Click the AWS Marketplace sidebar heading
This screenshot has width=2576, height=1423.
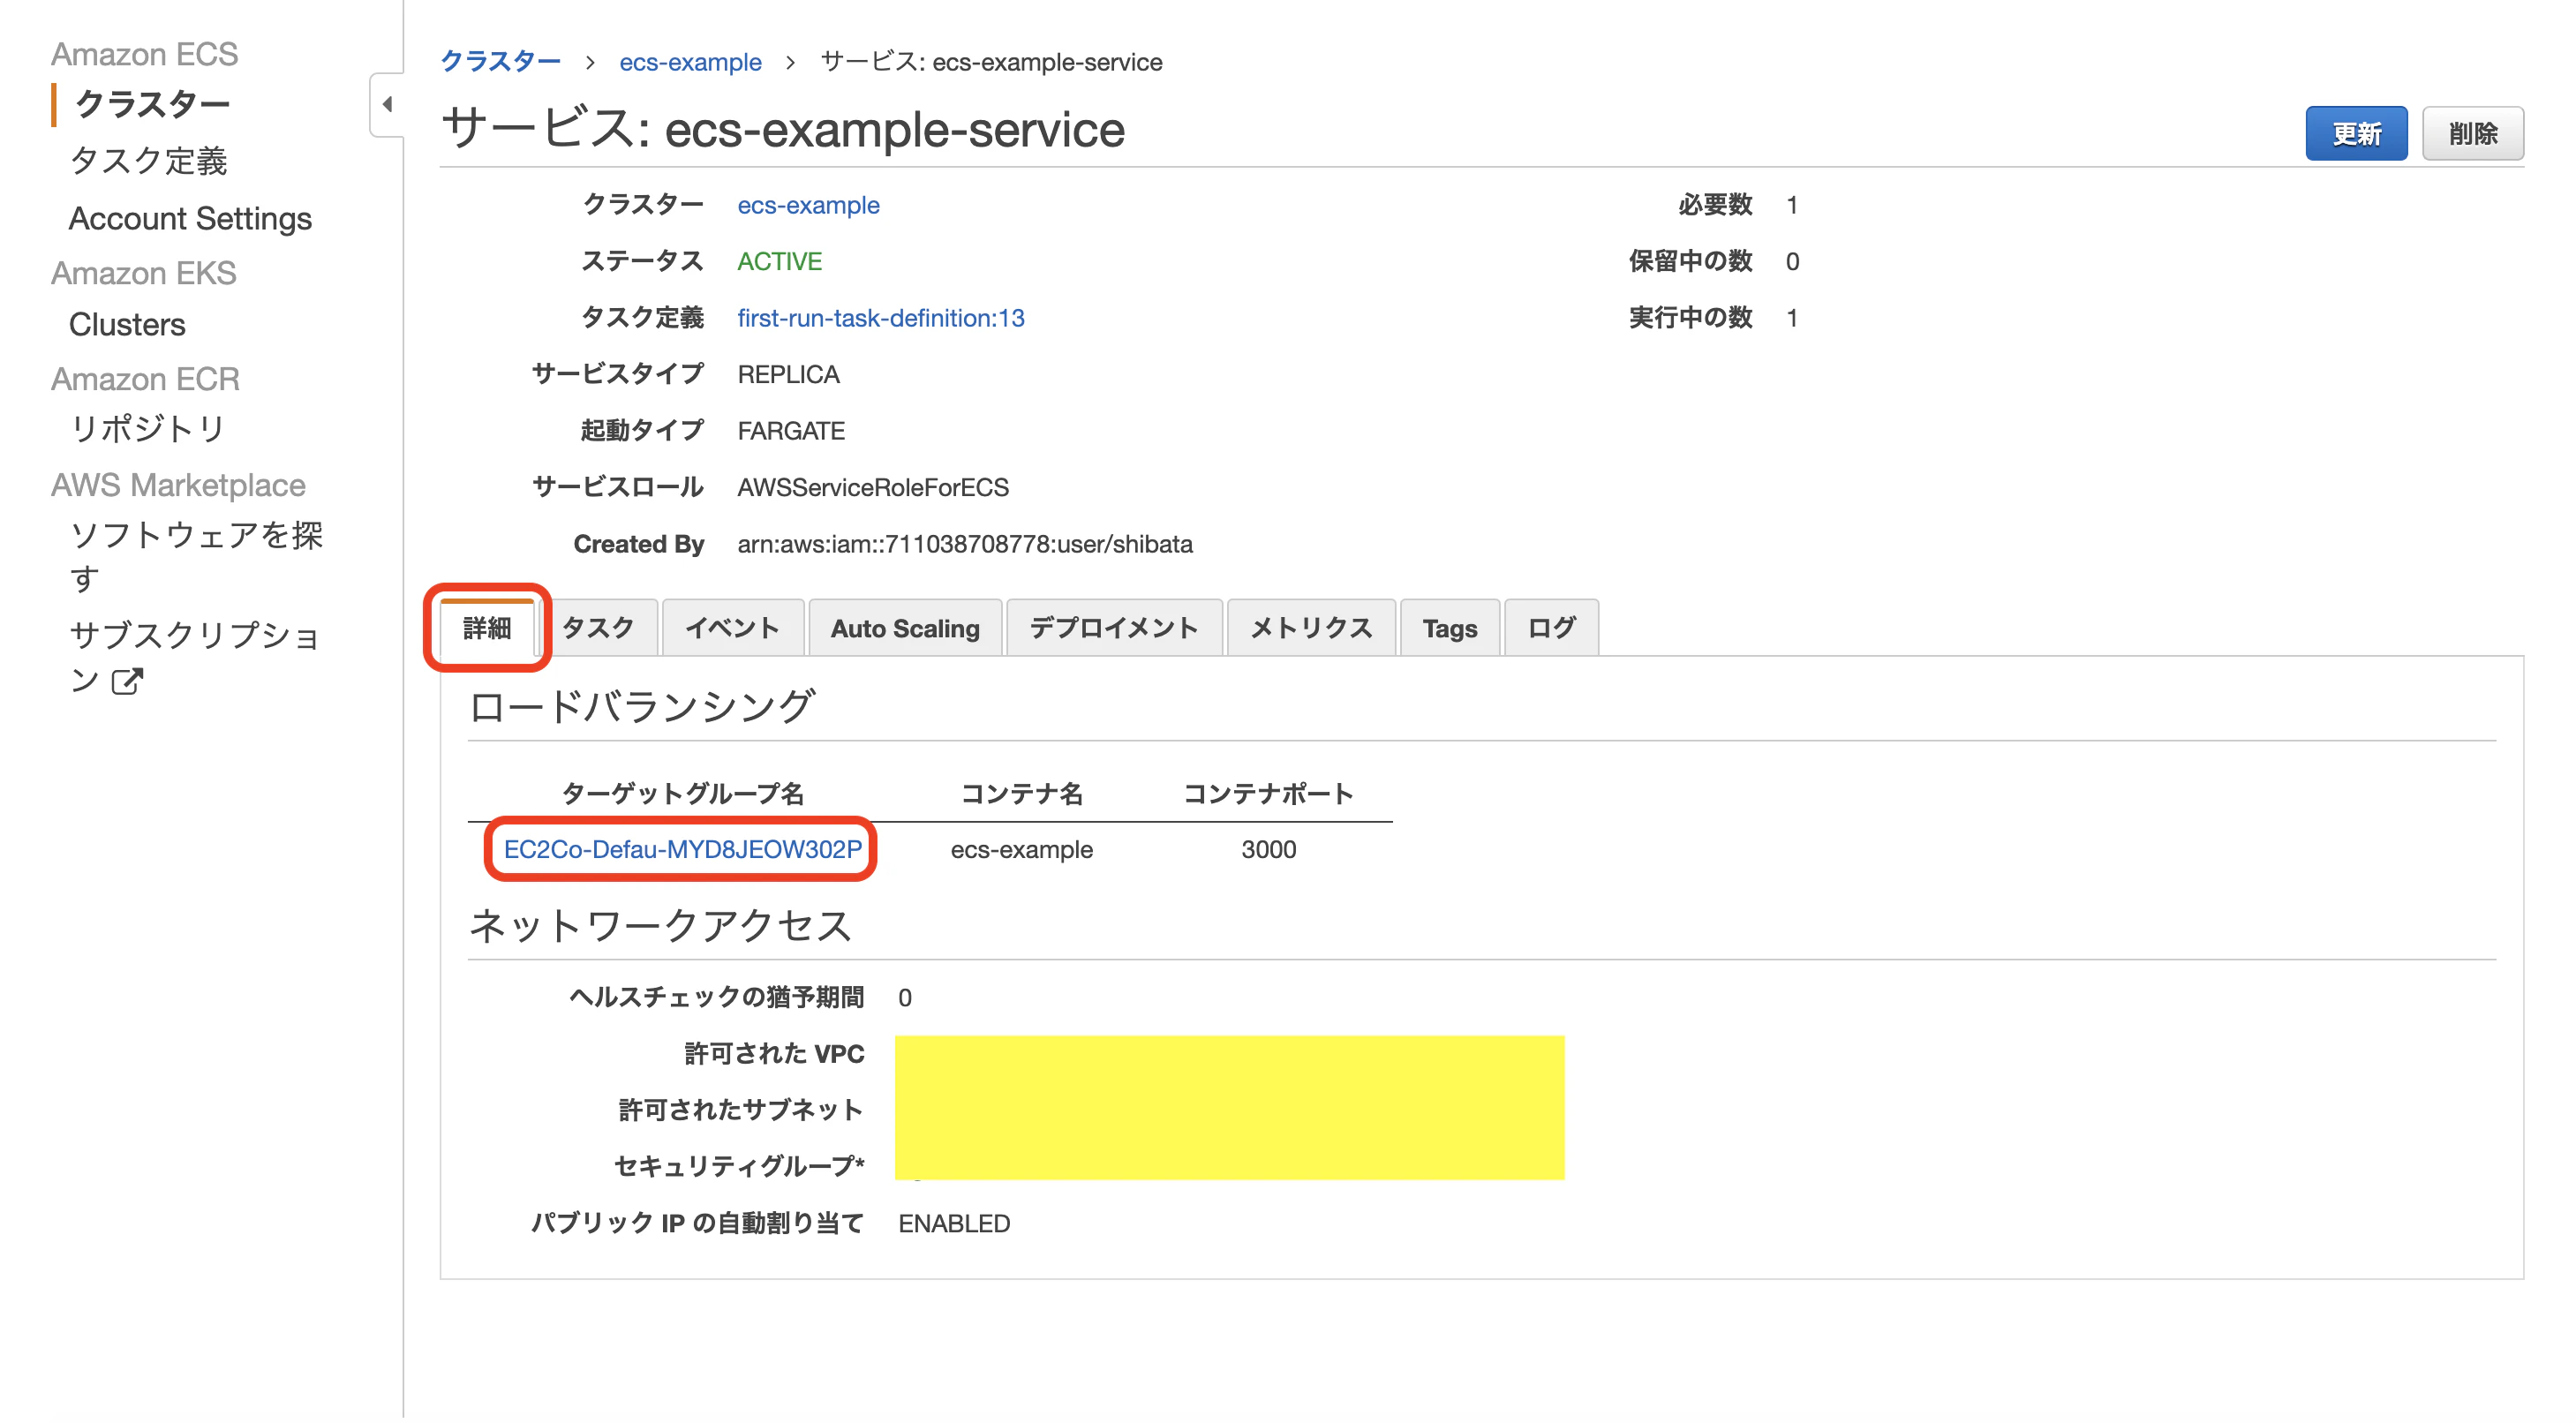click(x=178, y=485)
